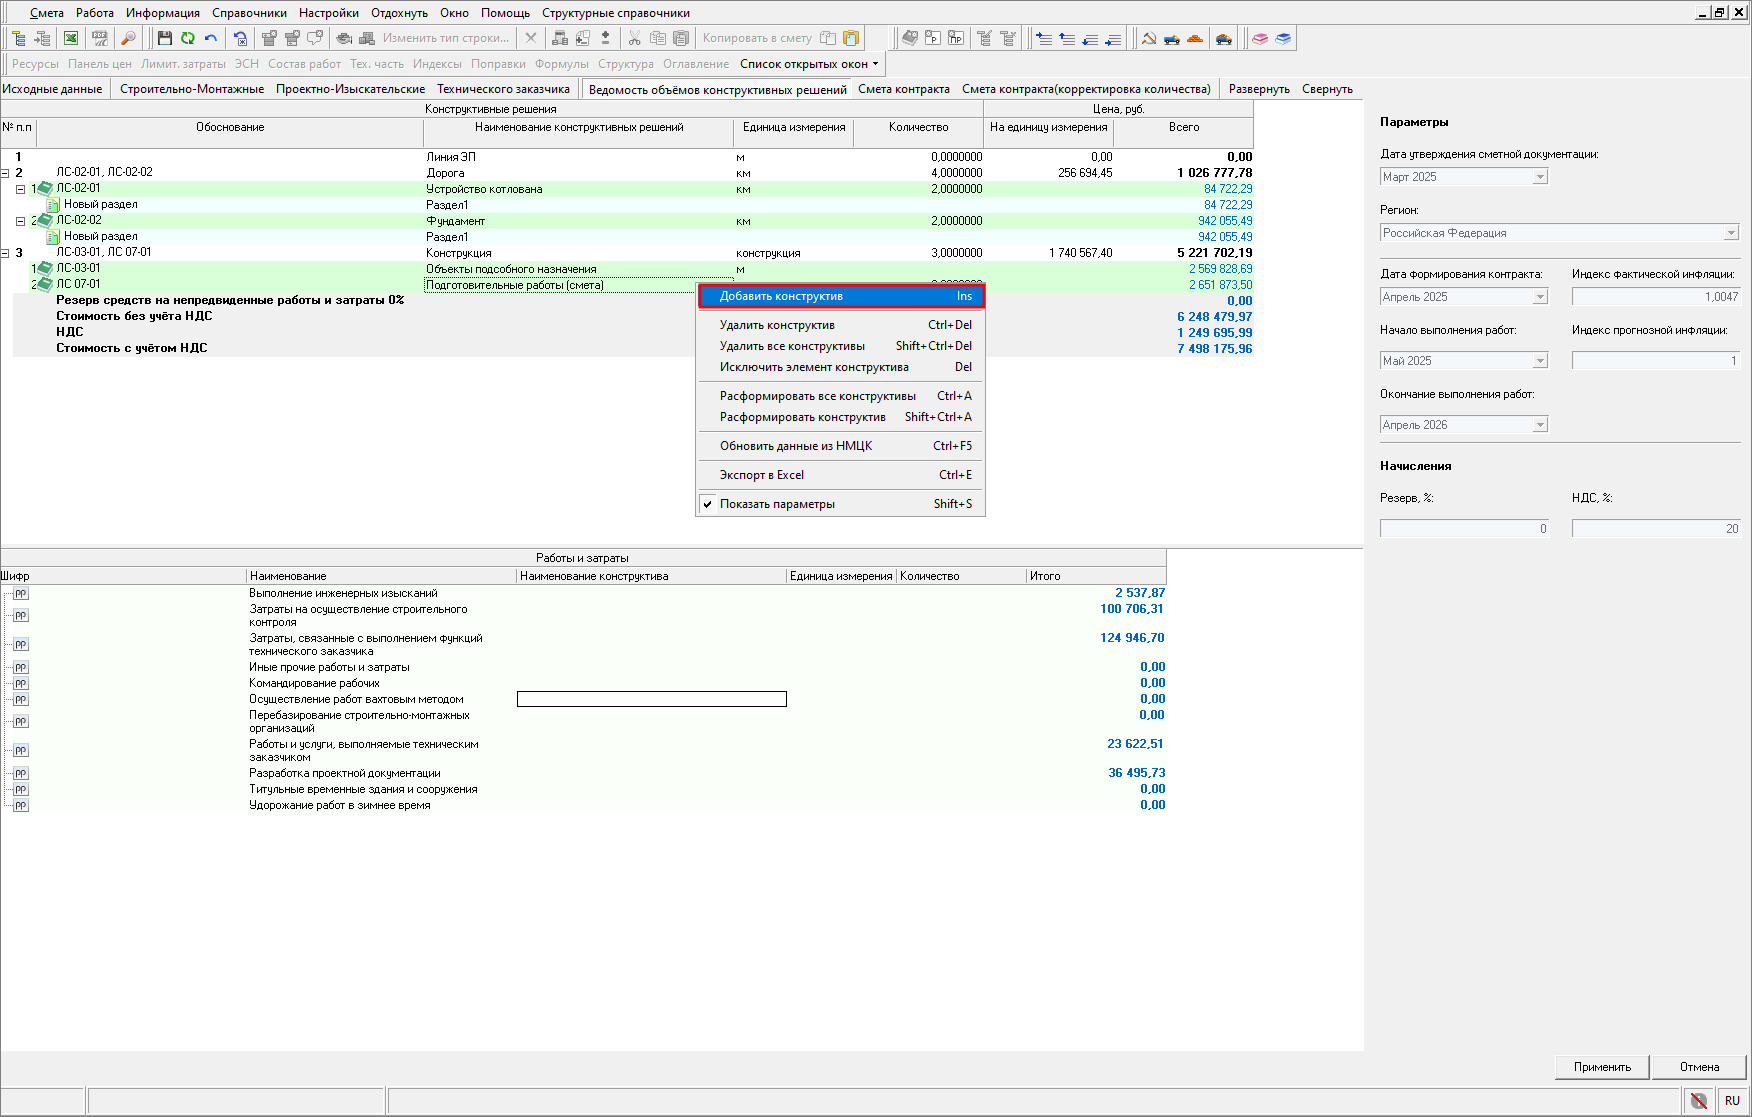Open the Апрель 2025 contract date dropdown

click(1540, 297)
